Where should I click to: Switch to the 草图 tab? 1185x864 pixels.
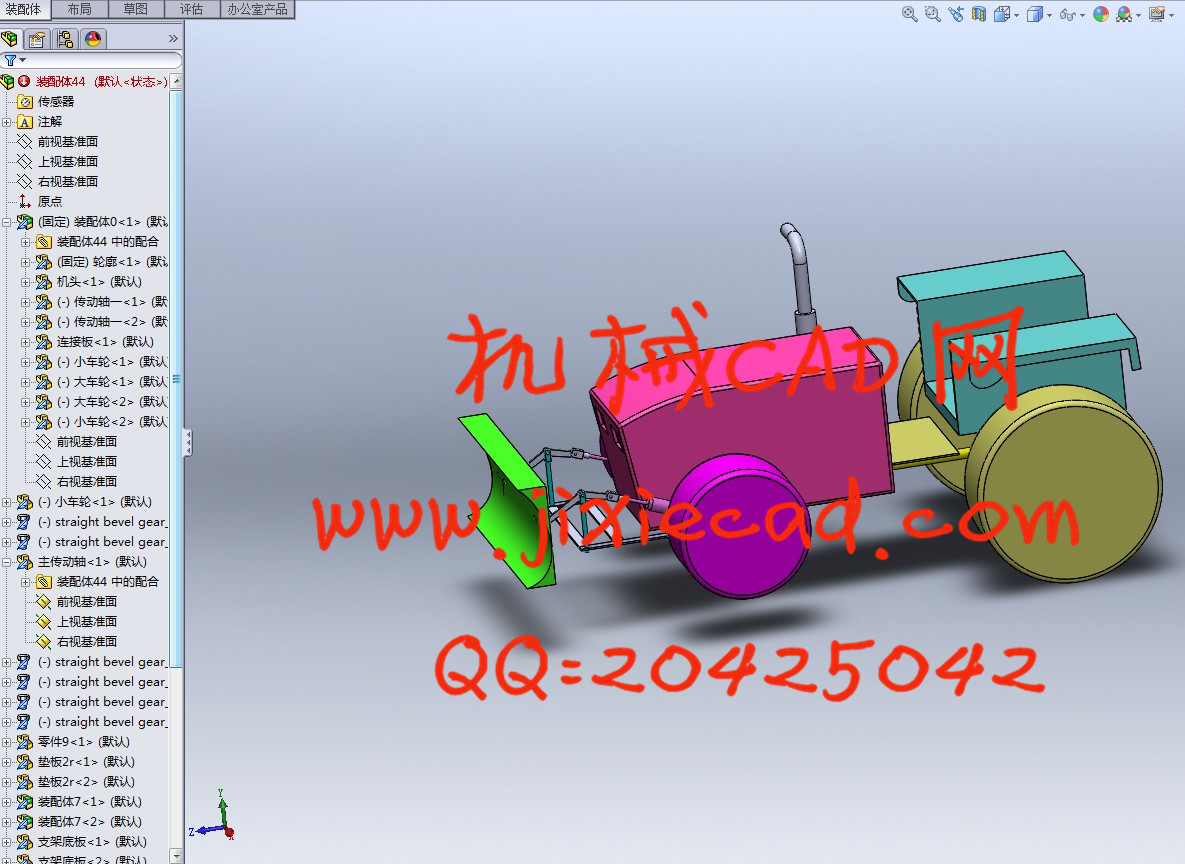point(136,9)
